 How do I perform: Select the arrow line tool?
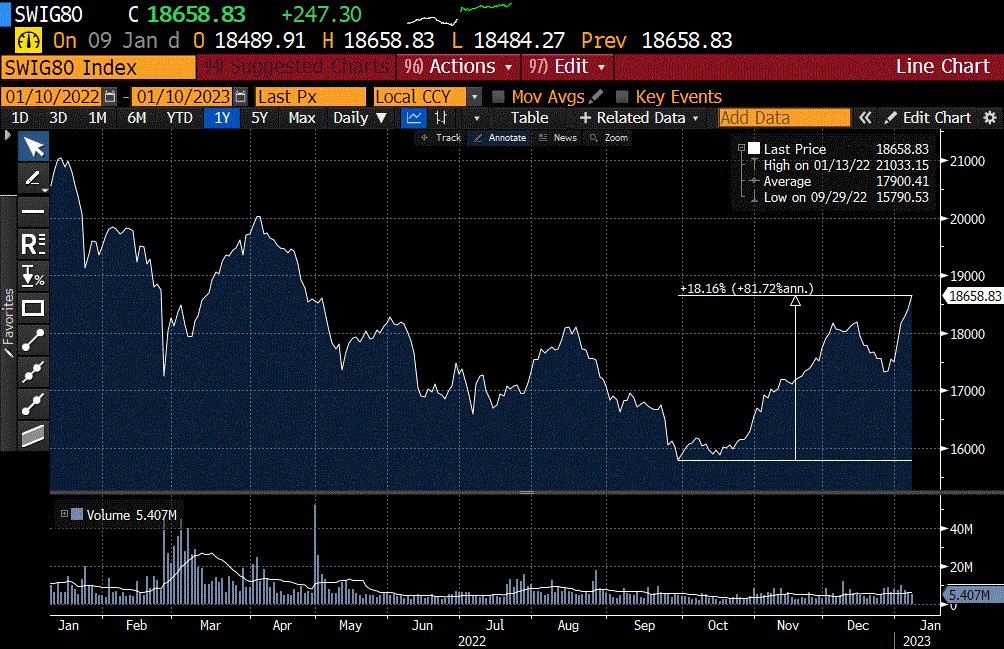click(33, 373)
